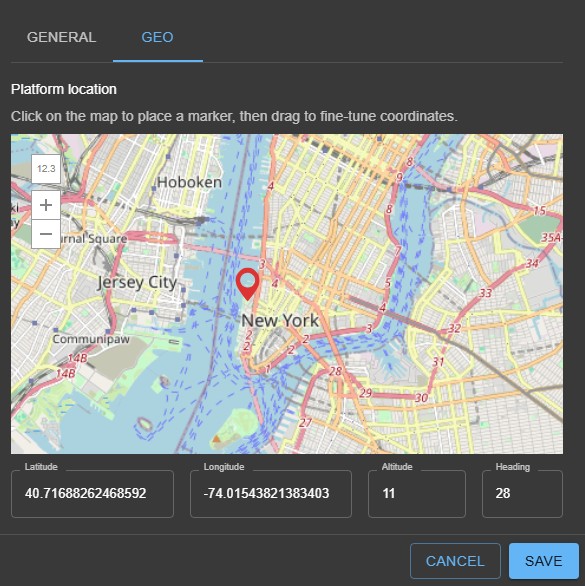The image size is (585, 586).
Task: Save the platform location settings
Action: click(544, 561)
